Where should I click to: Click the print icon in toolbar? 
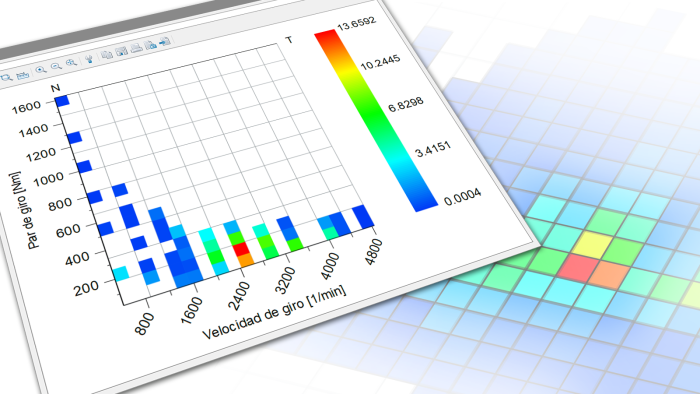tap(136, 47)
